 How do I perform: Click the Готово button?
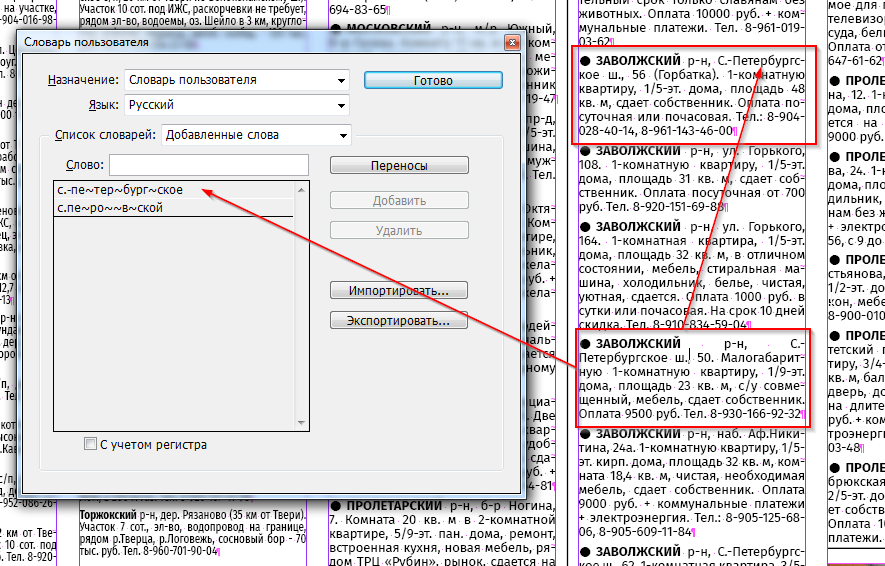click(x=433, y=80)
